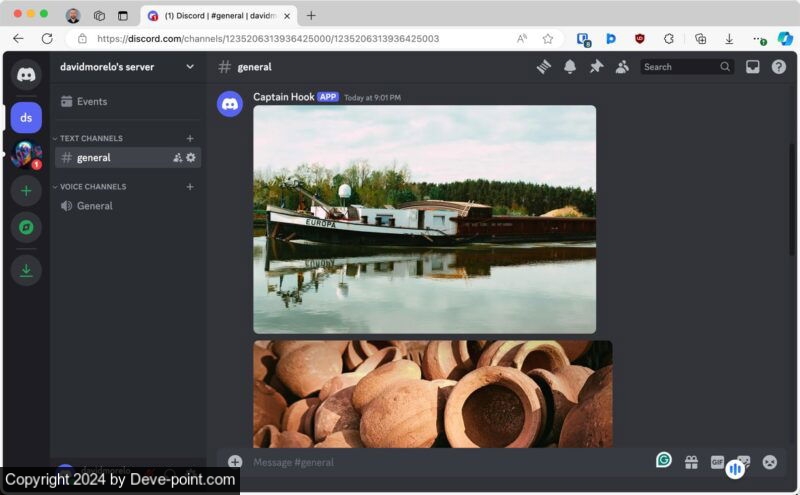Select the Events item in sidebar
The image size is (800, 495).
(91, 101)
